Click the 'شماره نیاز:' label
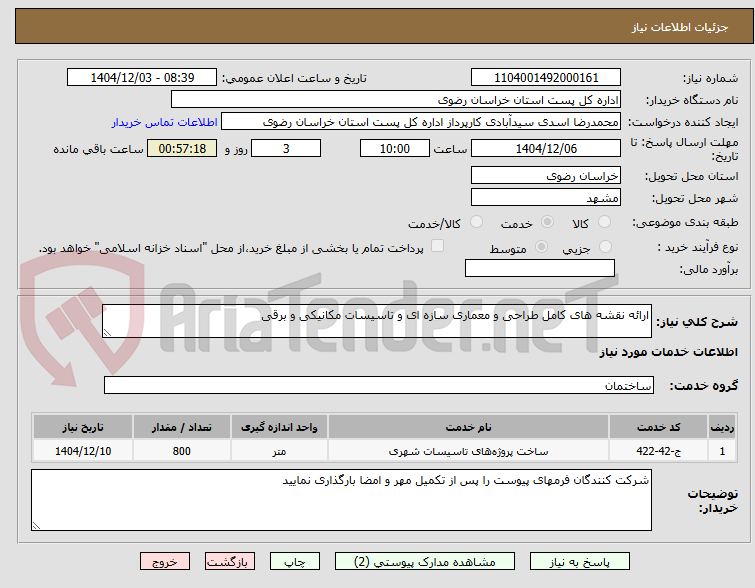The width and height of the screenshot is (755, 588). 710,78
